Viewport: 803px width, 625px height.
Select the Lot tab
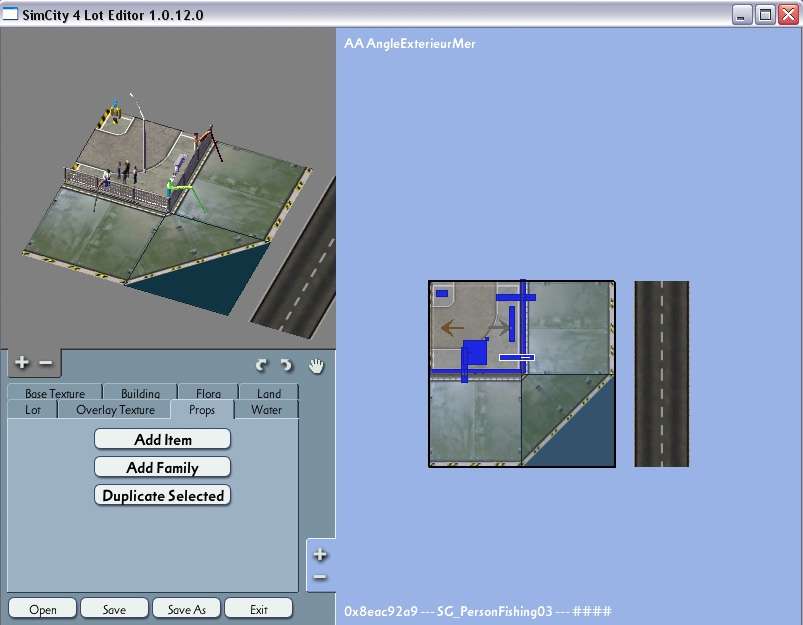coord(33,410)
